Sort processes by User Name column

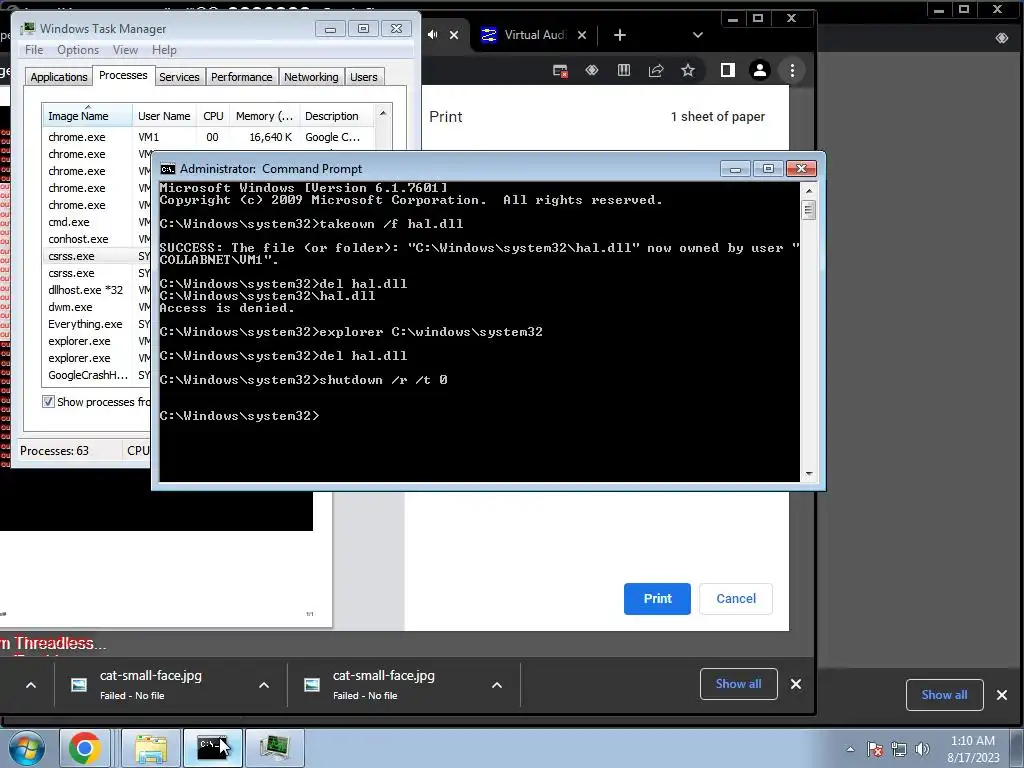[164, 116]
